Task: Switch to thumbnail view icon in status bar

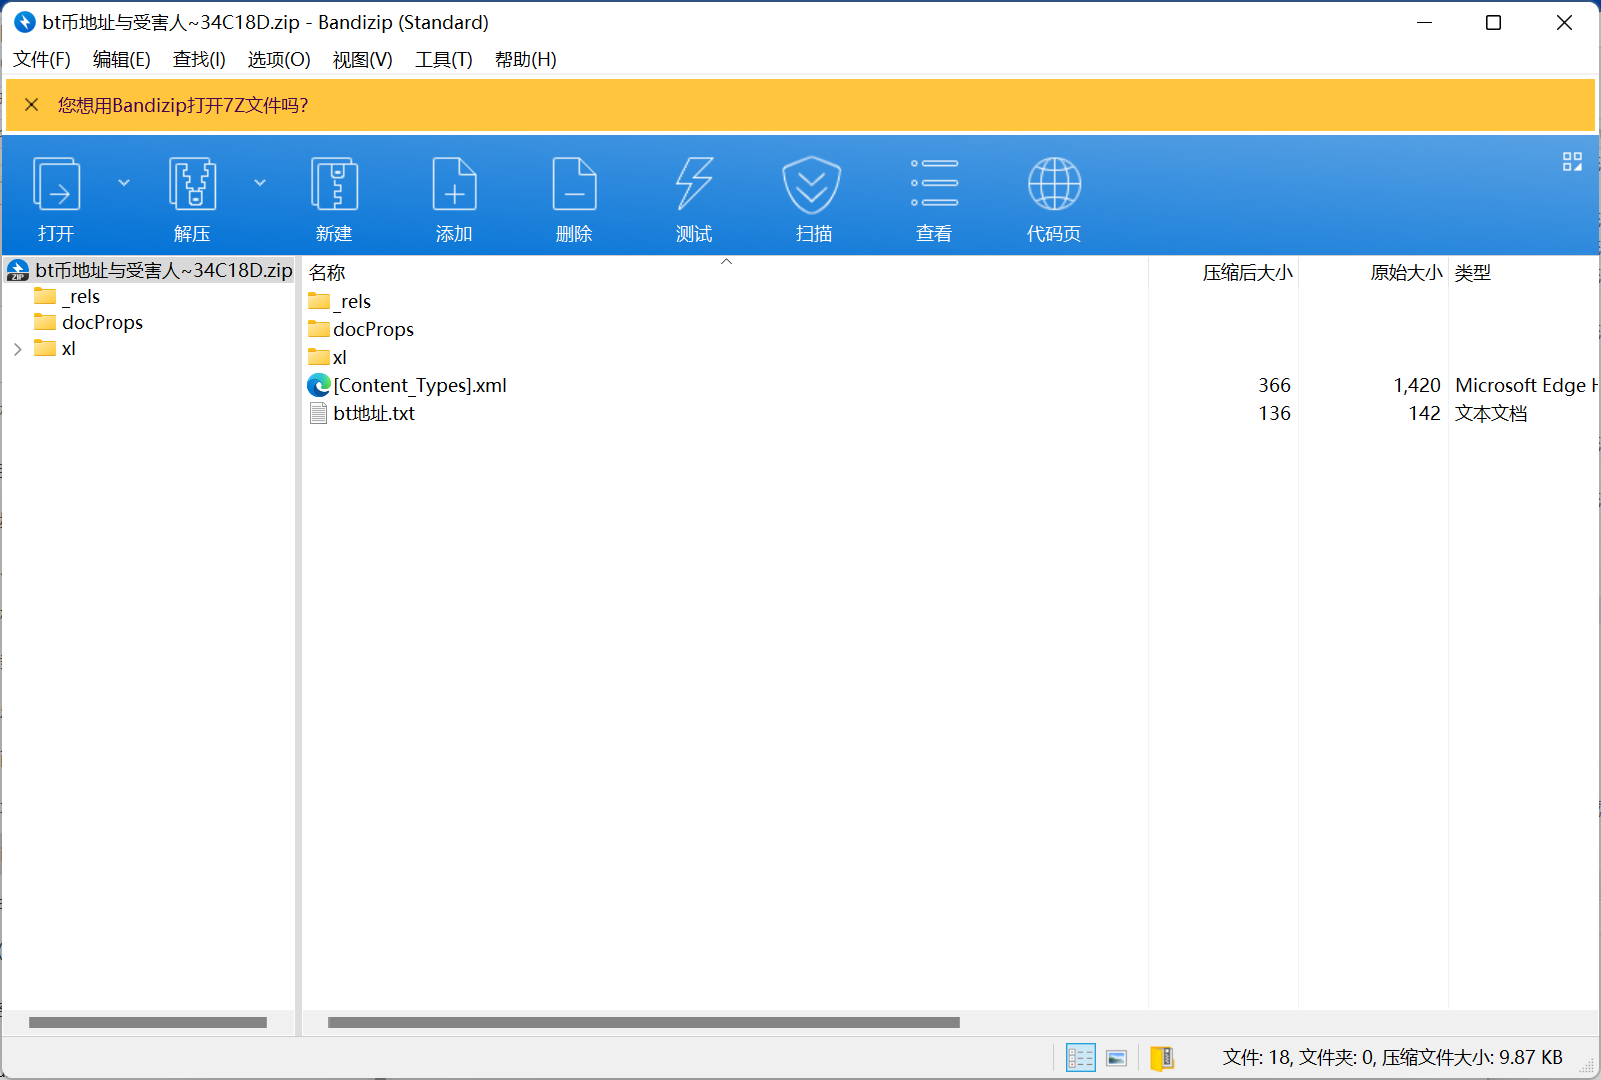Action: (1117, 1057)
